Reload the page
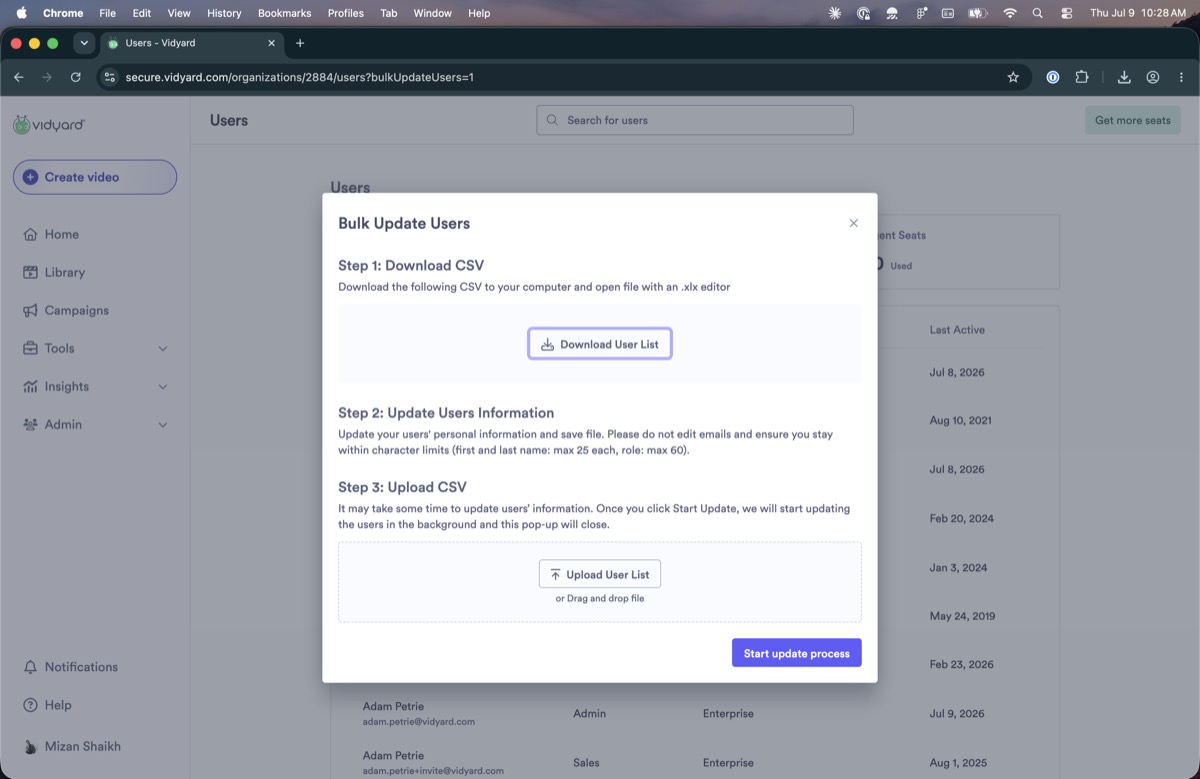Image resolution: width=1200 pixels, height=779 pixels. [x=76, y=77]
